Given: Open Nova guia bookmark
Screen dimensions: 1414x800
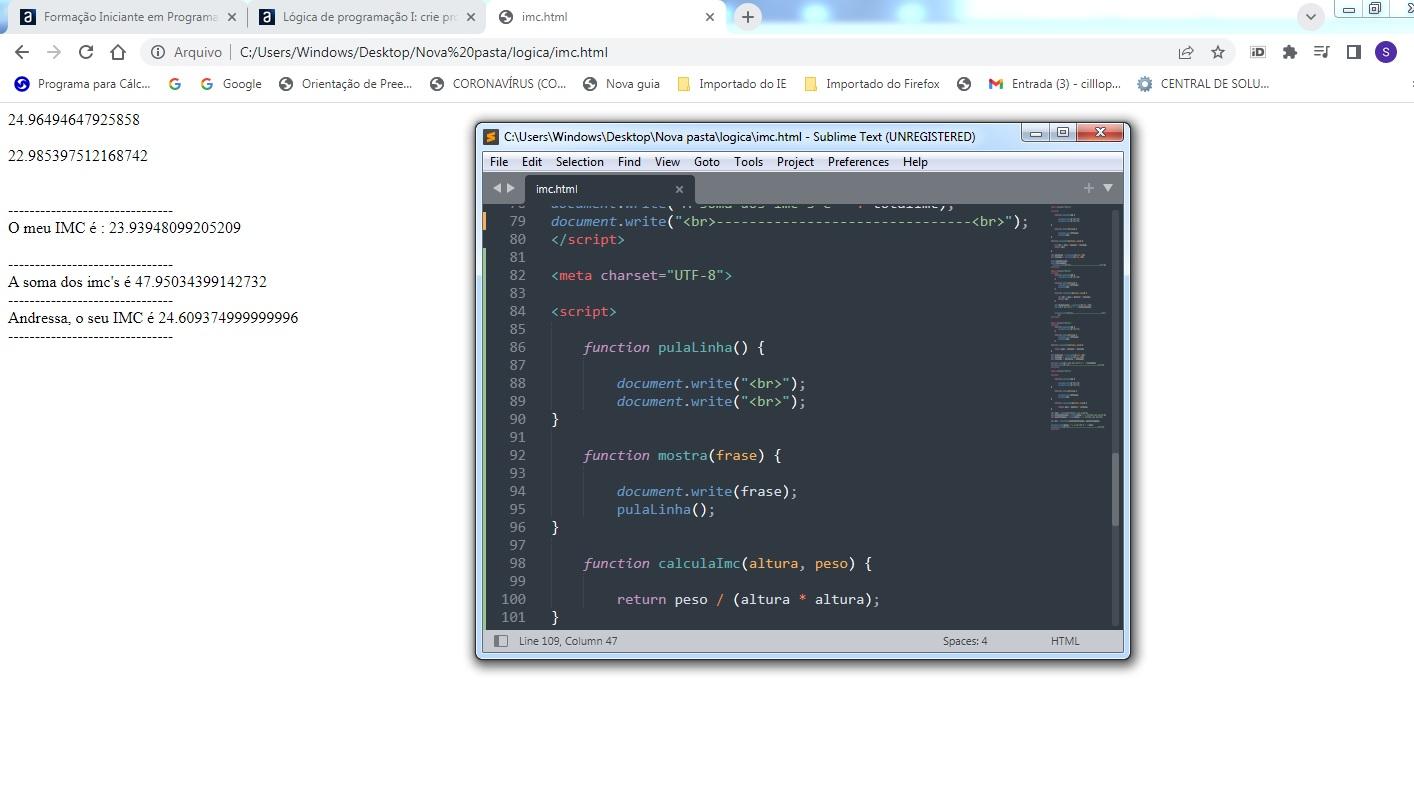Looking at the screenshot, I should click(621, 84).
